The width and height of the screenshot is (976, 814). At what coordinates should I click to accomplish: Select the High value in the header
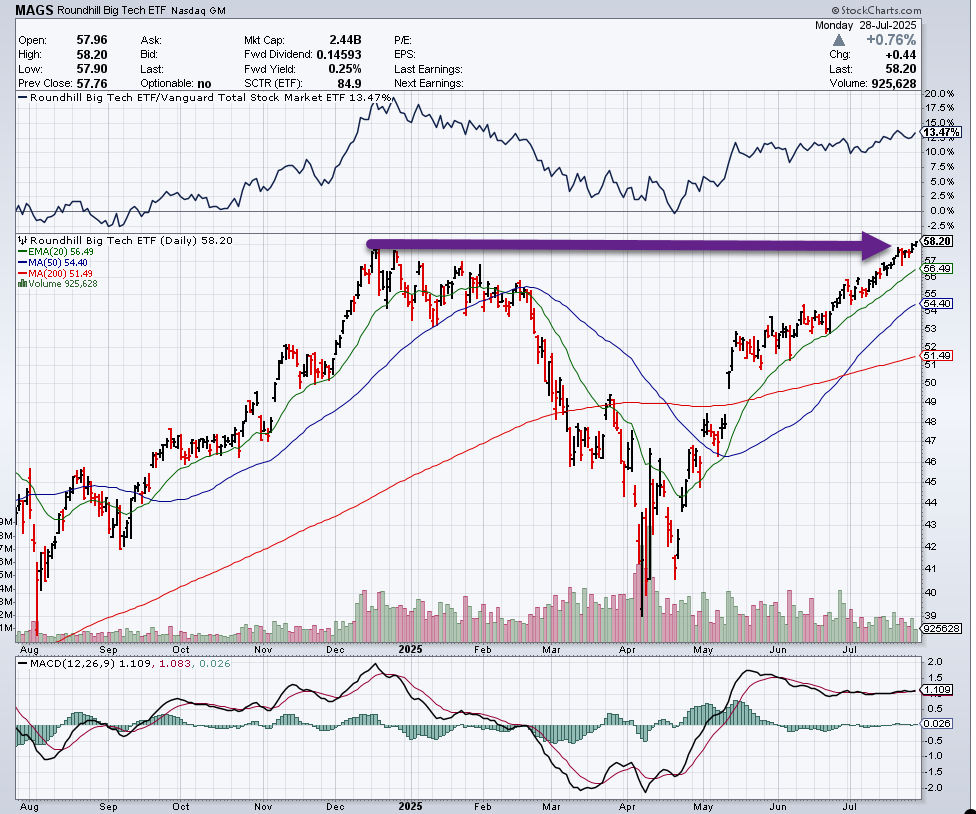(x=92, y=54)
